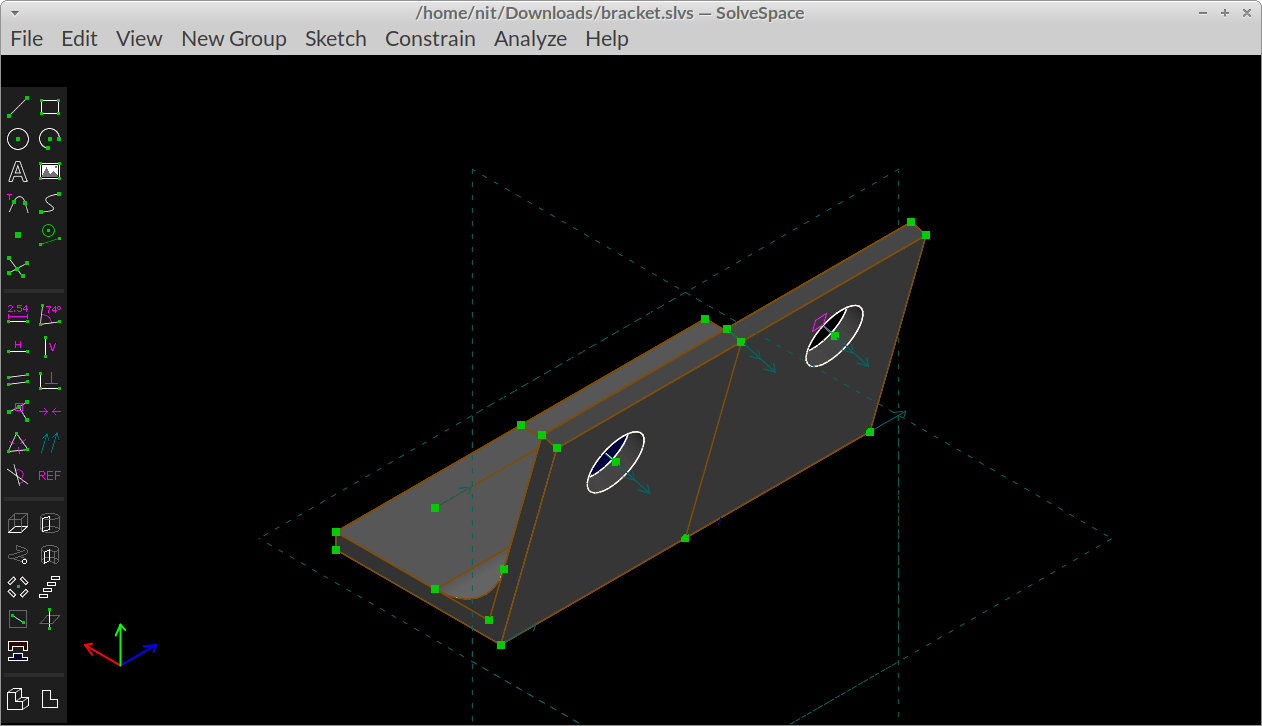1262x726 pixels.
Task: Select the arc of circle tool
Action: pos(49,139)
